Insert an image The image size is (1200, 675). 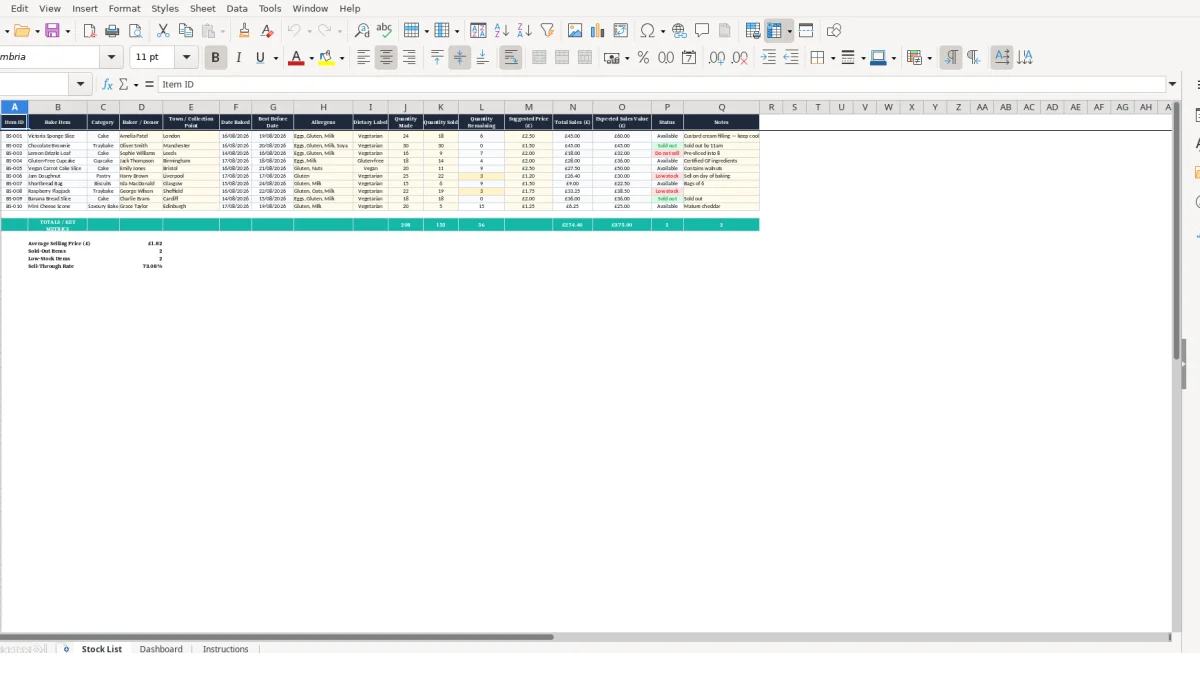pos(575,31)
